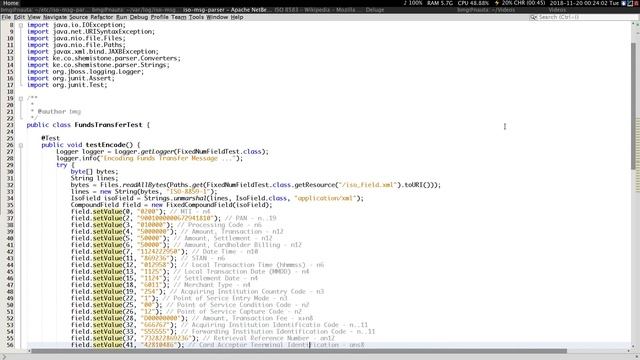Click the FundsTransferTest class name on line 23
The width and height of the screenshot is (640, 360).
tap(108, 125)
